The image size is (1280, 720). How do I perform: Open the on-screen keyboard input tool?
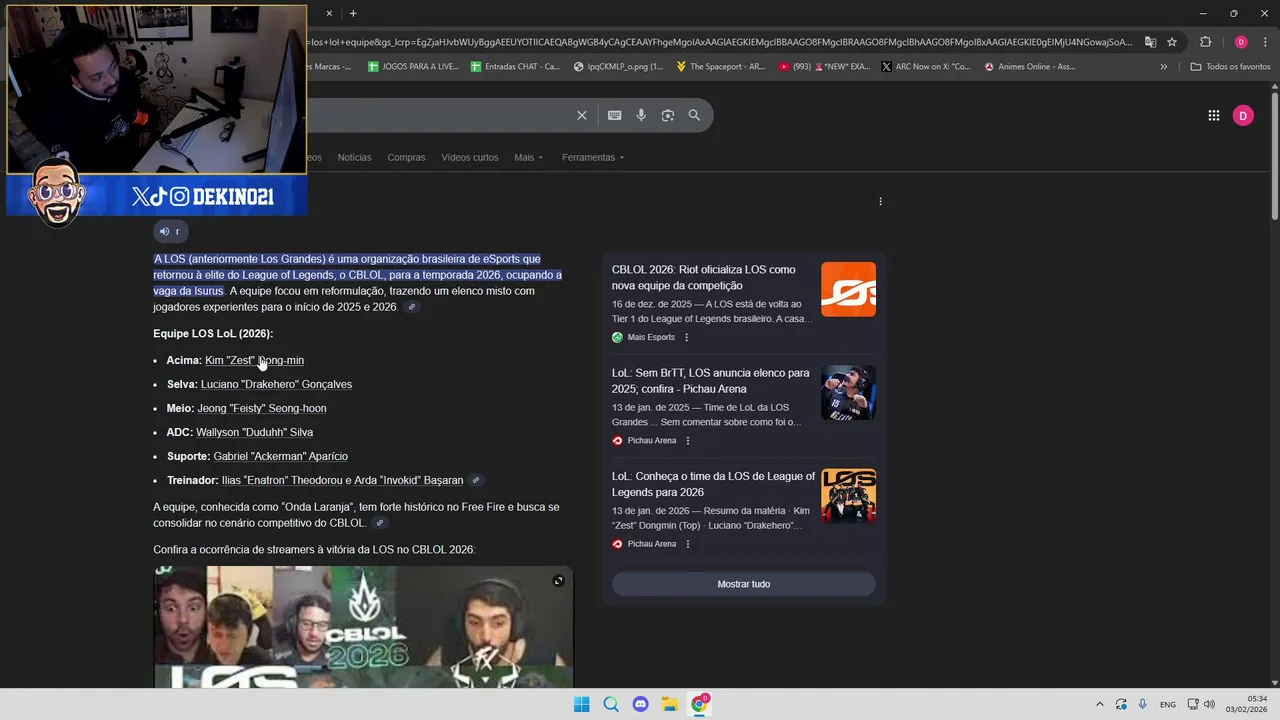(x=615, y=115)
